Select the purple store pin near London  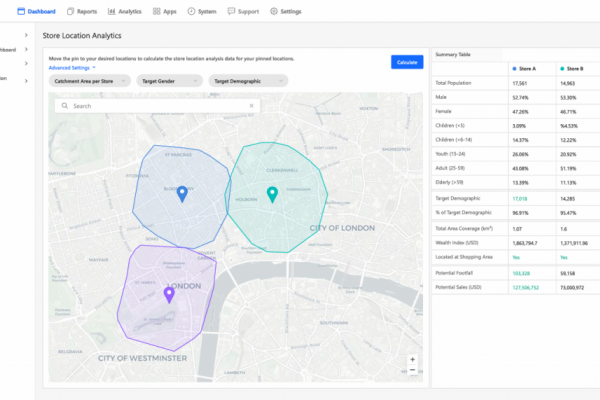[x=168, y=294]
